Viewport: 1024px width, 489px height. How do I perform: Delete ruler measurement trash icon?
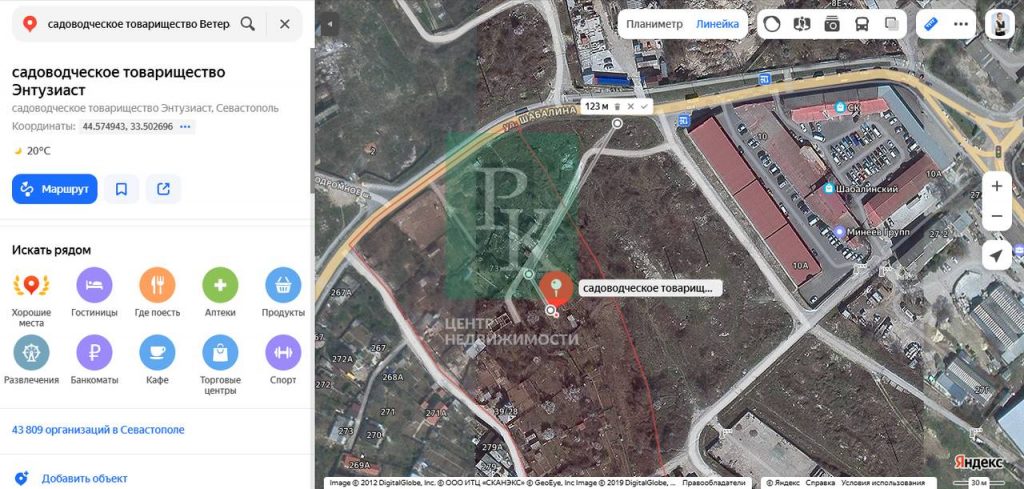[x=618, y=106]
